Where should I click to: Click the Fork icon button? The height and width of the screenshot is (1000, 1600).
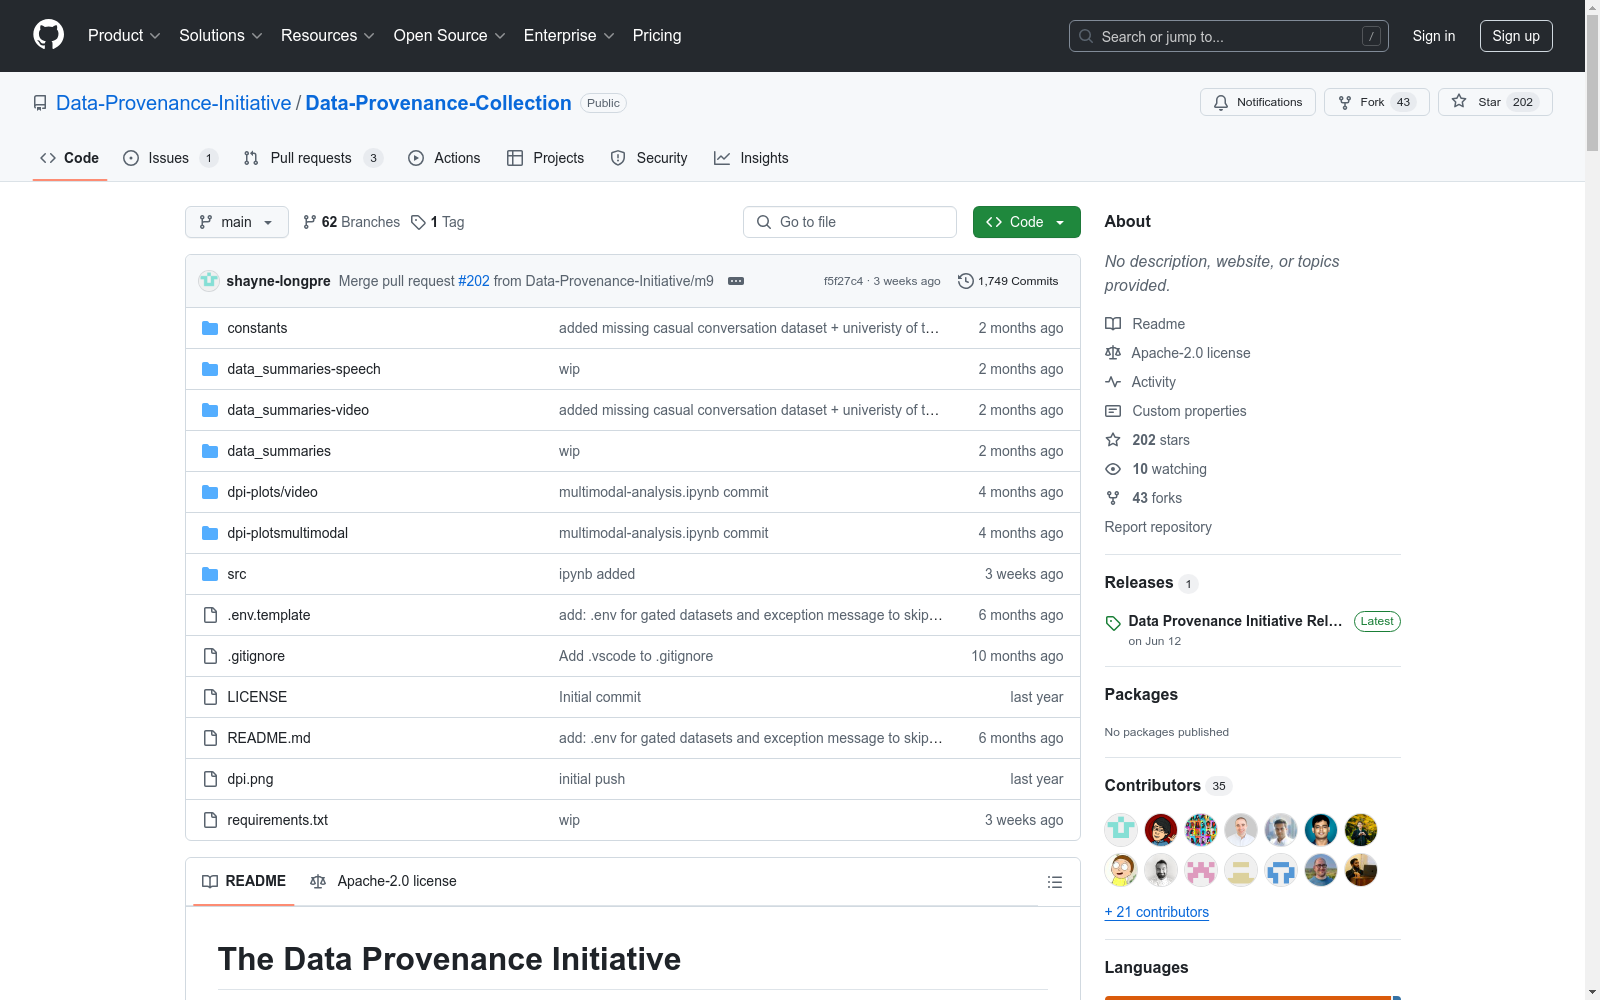point(1345,102)
